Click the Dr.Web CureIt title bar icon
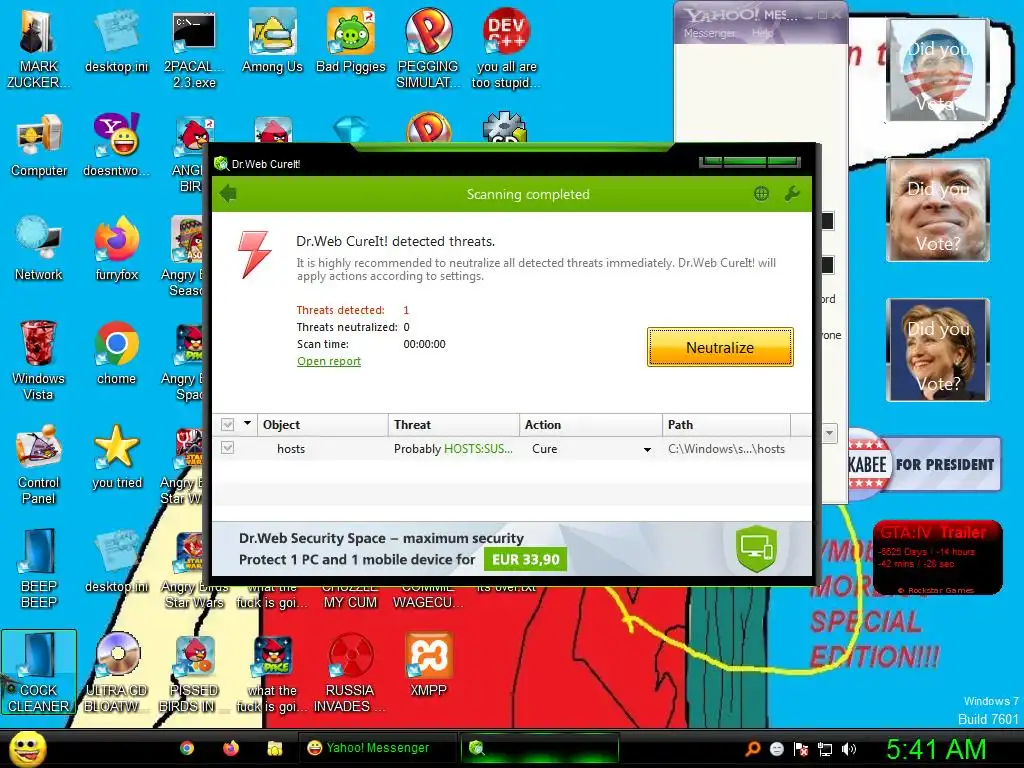The height and width of the screenshot is (768, 1024). point(221,163)
